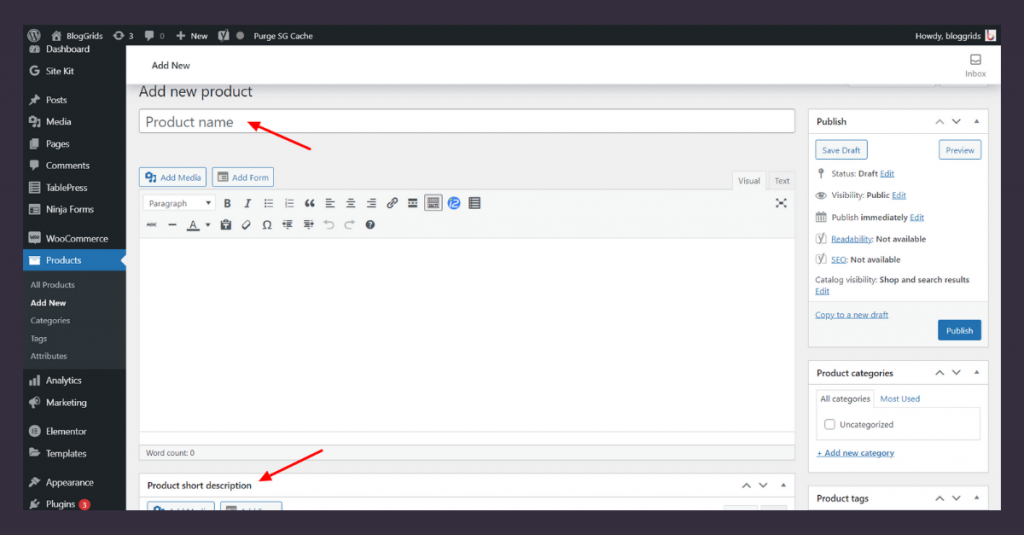Insert a numbered list
Viewport: 1024px width, 535px height.
pos(289,203)
